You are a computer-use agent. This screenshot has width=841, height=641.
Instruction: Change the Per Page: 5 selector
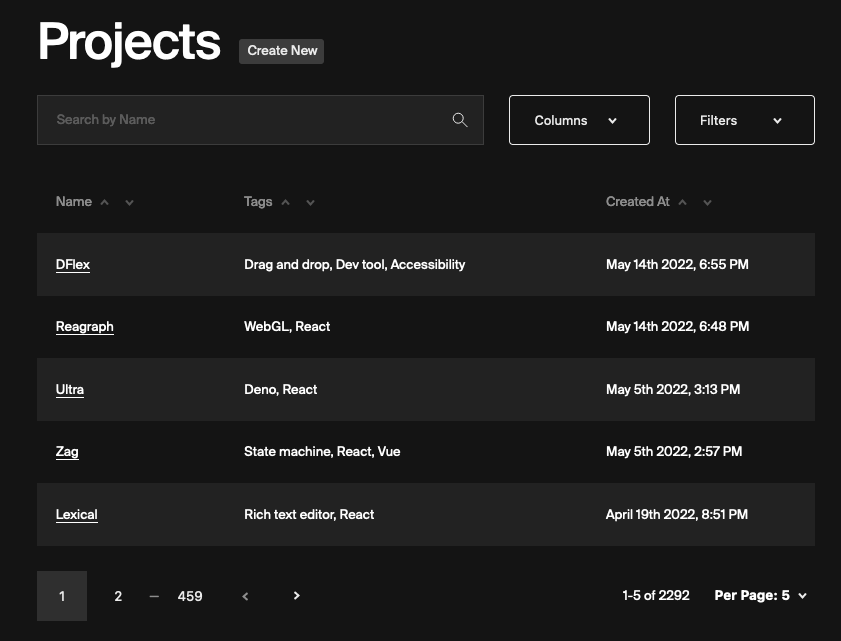[x=760, y=596]
